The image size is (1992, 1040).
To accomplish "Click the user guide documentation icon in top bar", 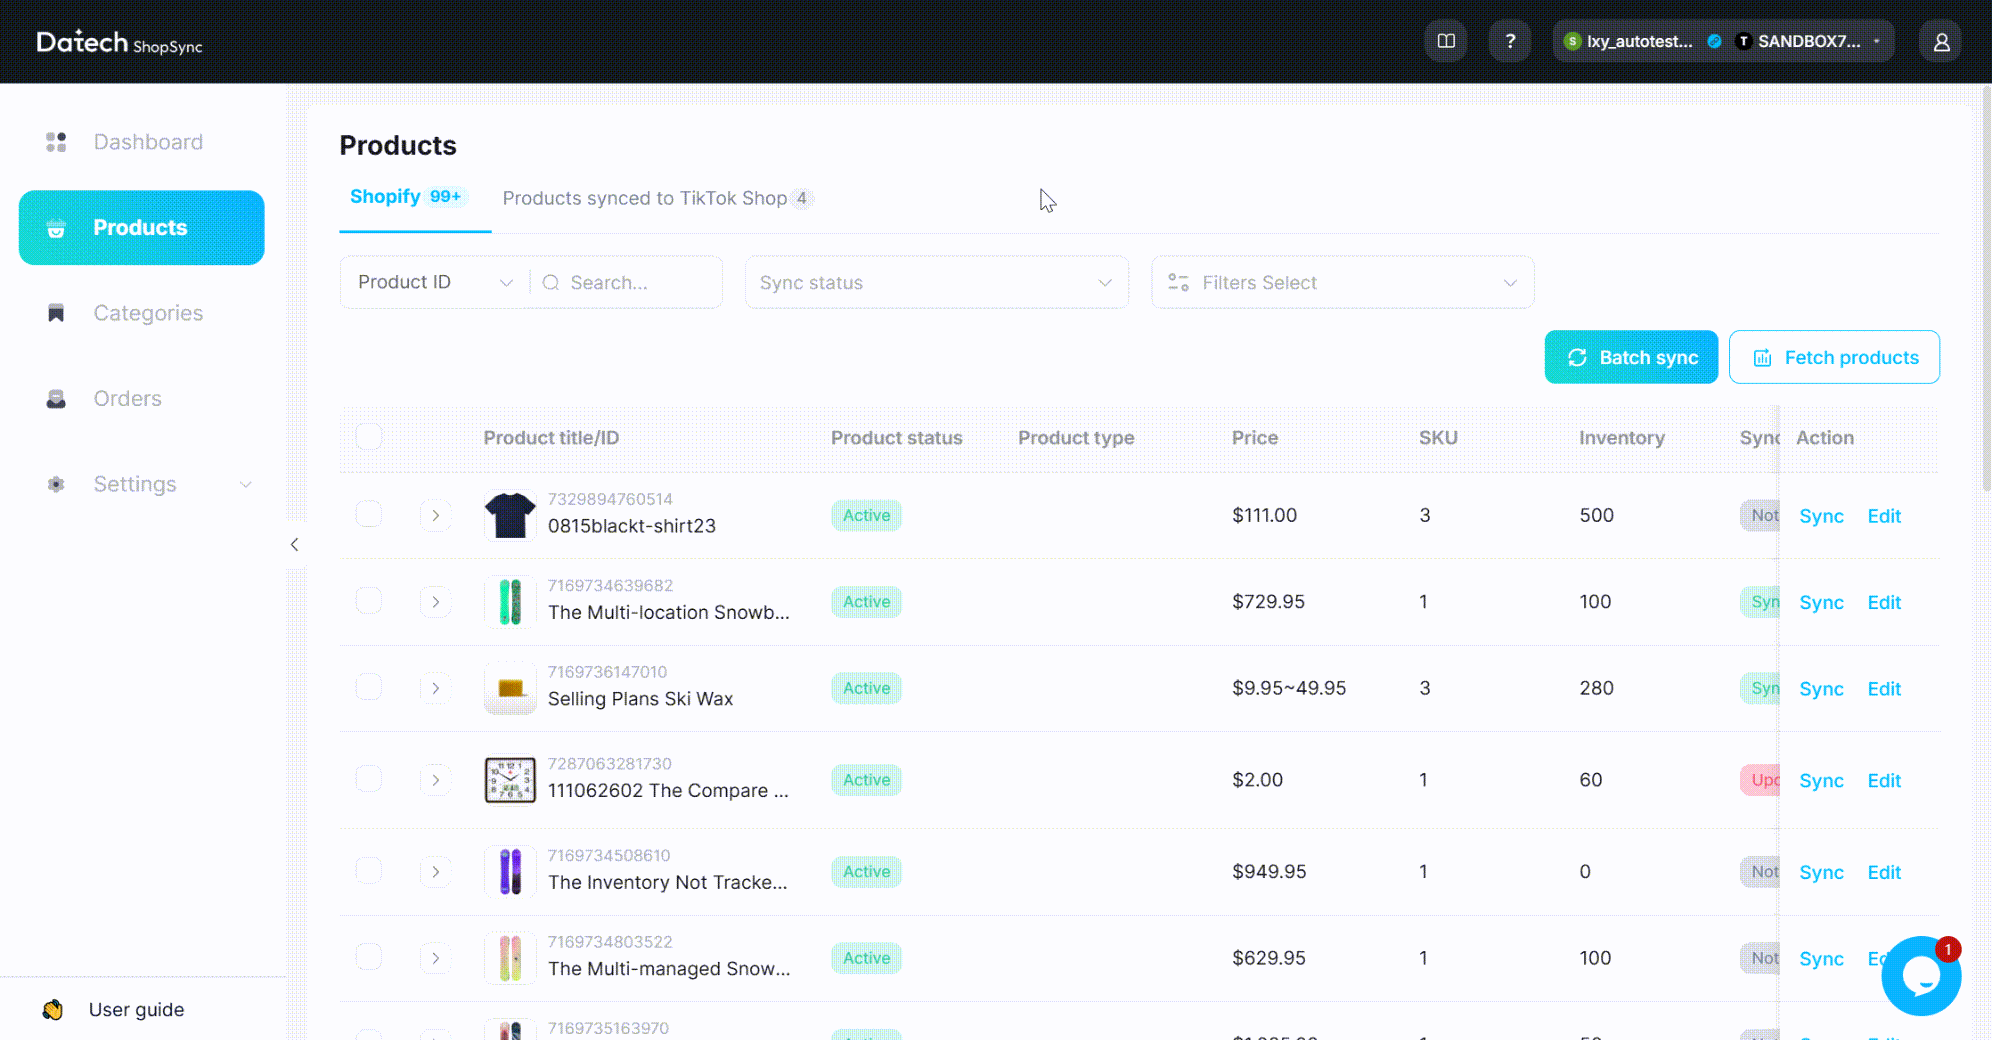I will (1445, 41).
